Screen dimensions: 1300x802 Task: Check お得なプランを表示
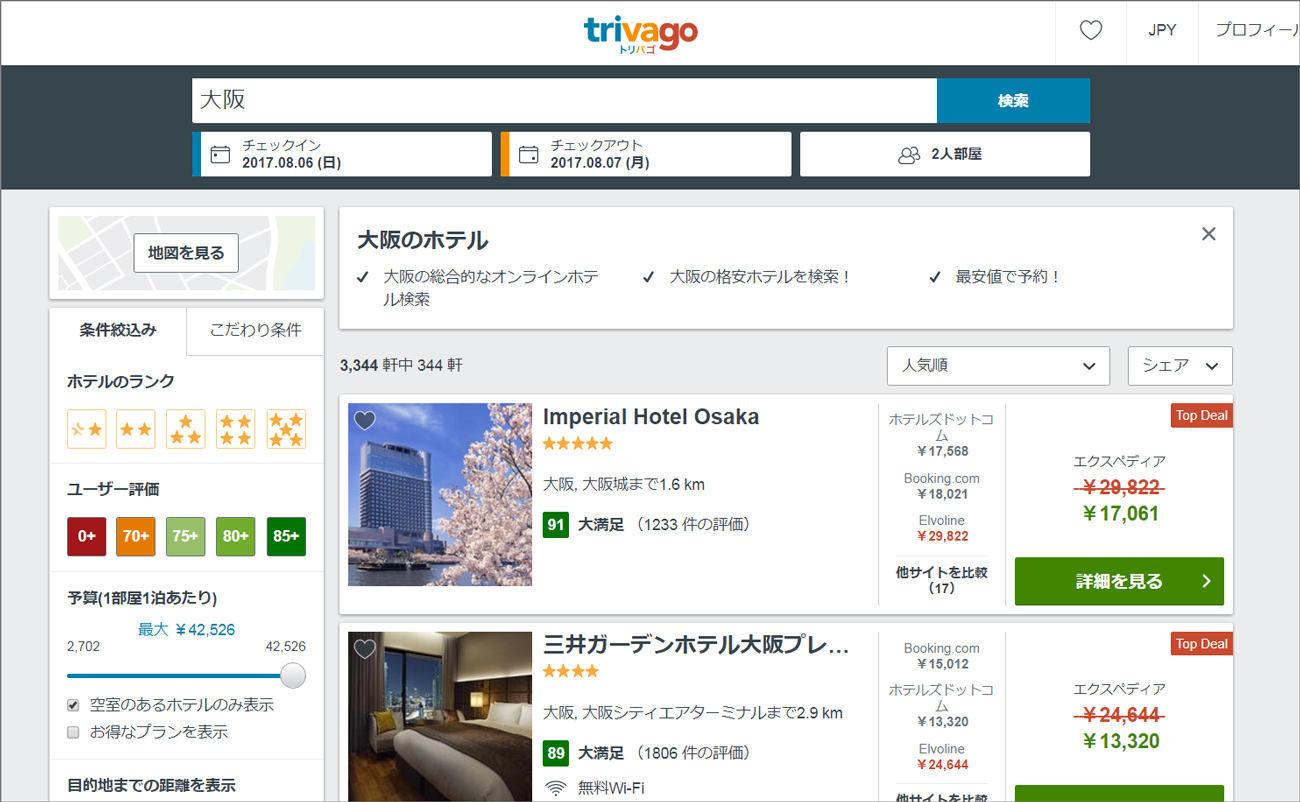tap(73, 732)
